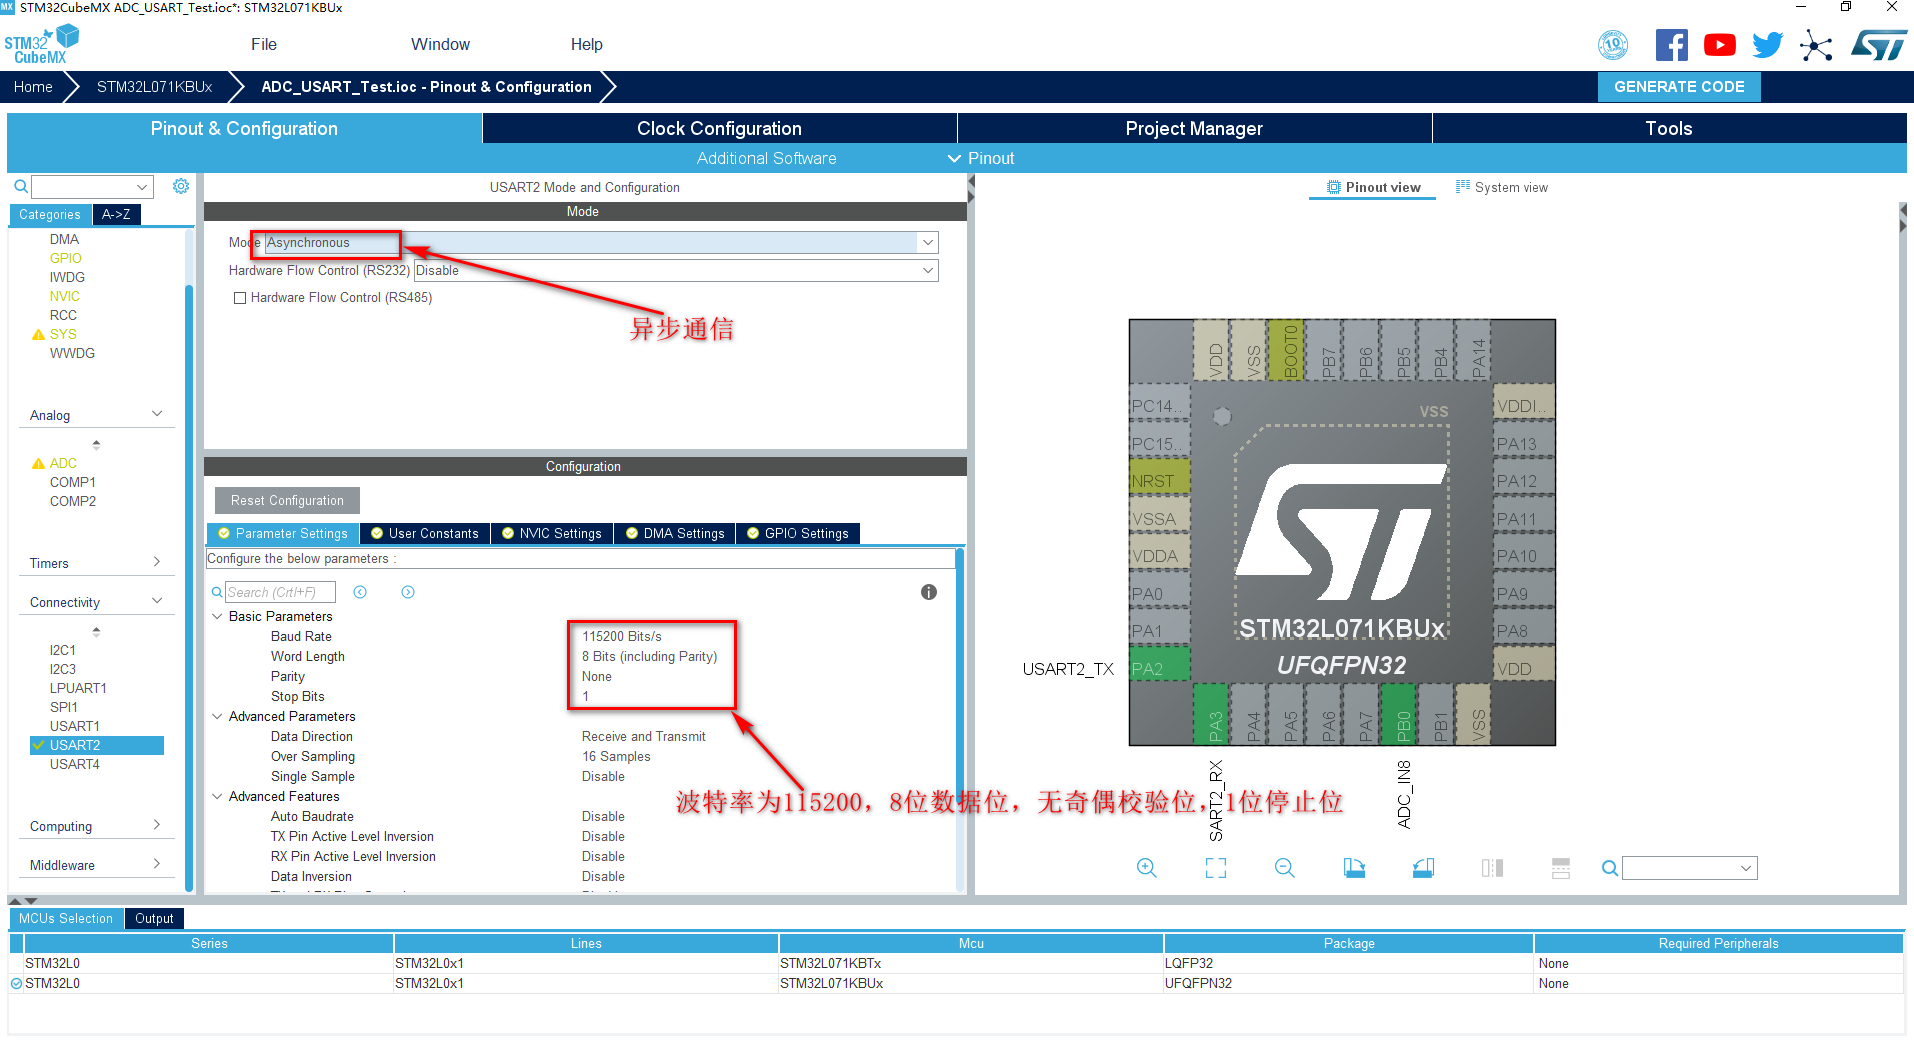Open the Twitter icon link
The image size is (1914, 1046).
tap(1767, 45)
